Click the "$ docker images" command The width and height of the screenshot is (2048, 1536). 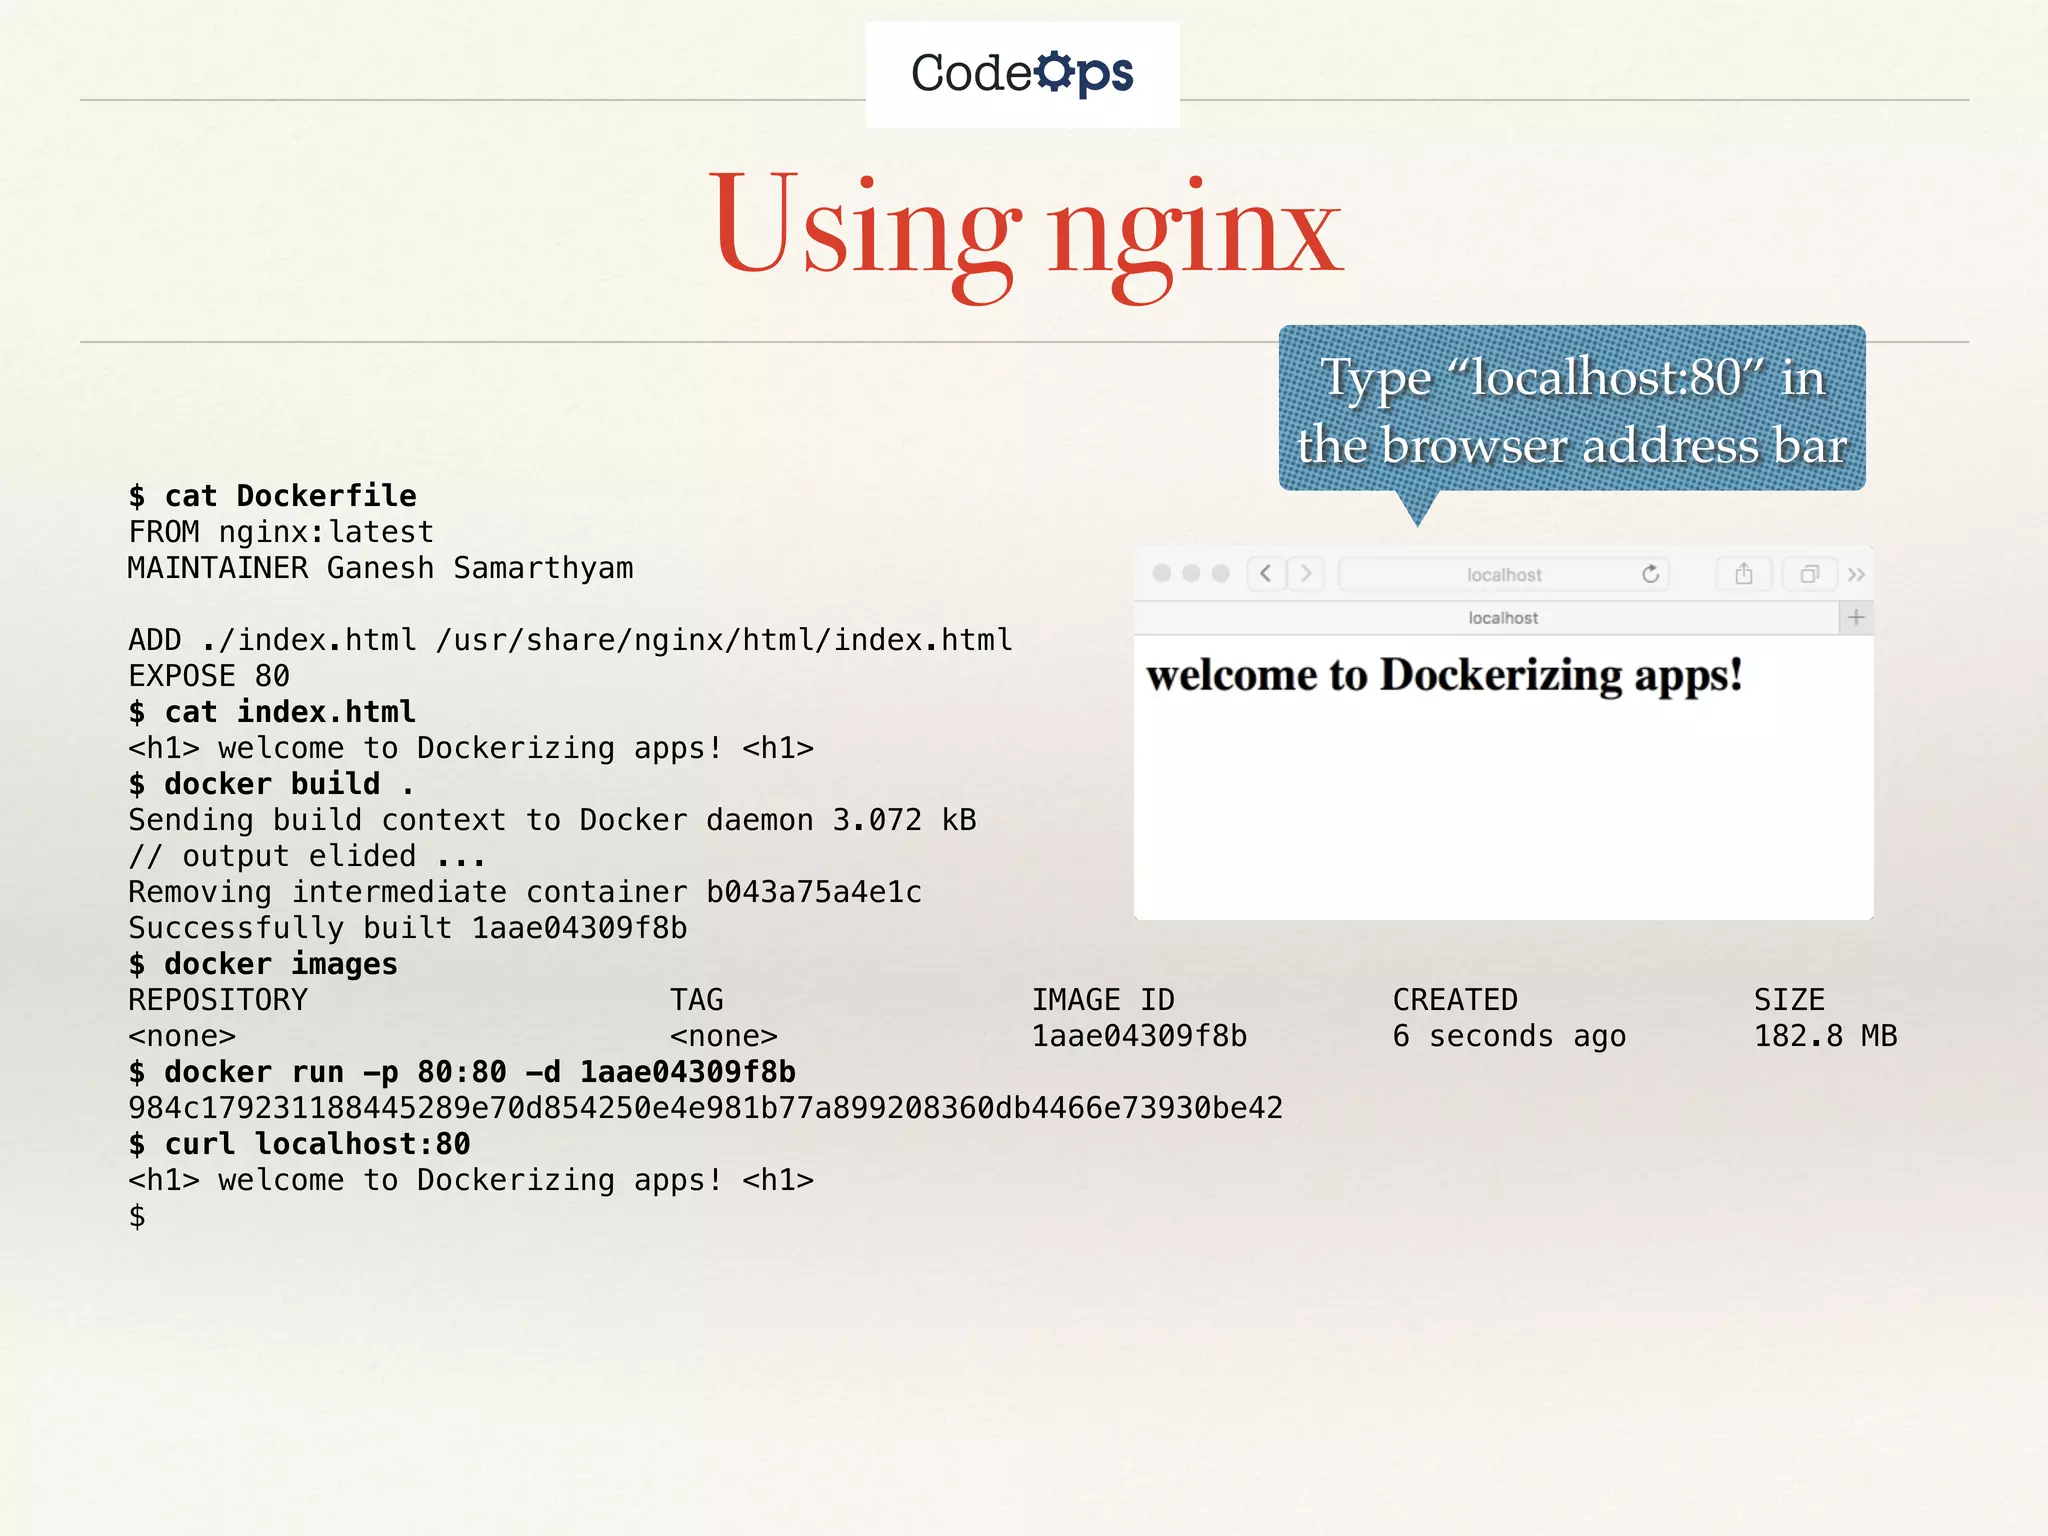pos(263,964)
